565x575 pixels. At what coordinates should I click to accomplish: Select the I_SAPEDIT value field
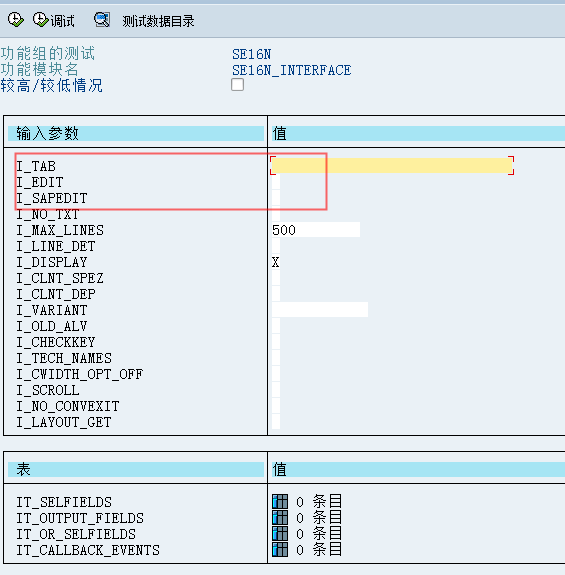tap(276, 198)
